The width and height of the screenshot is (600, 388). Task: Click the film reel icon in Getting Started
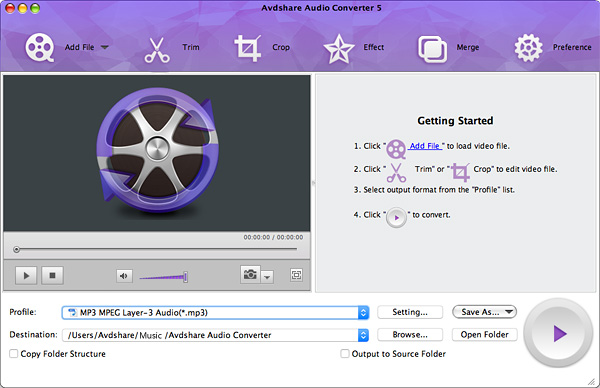pos(396,149)
